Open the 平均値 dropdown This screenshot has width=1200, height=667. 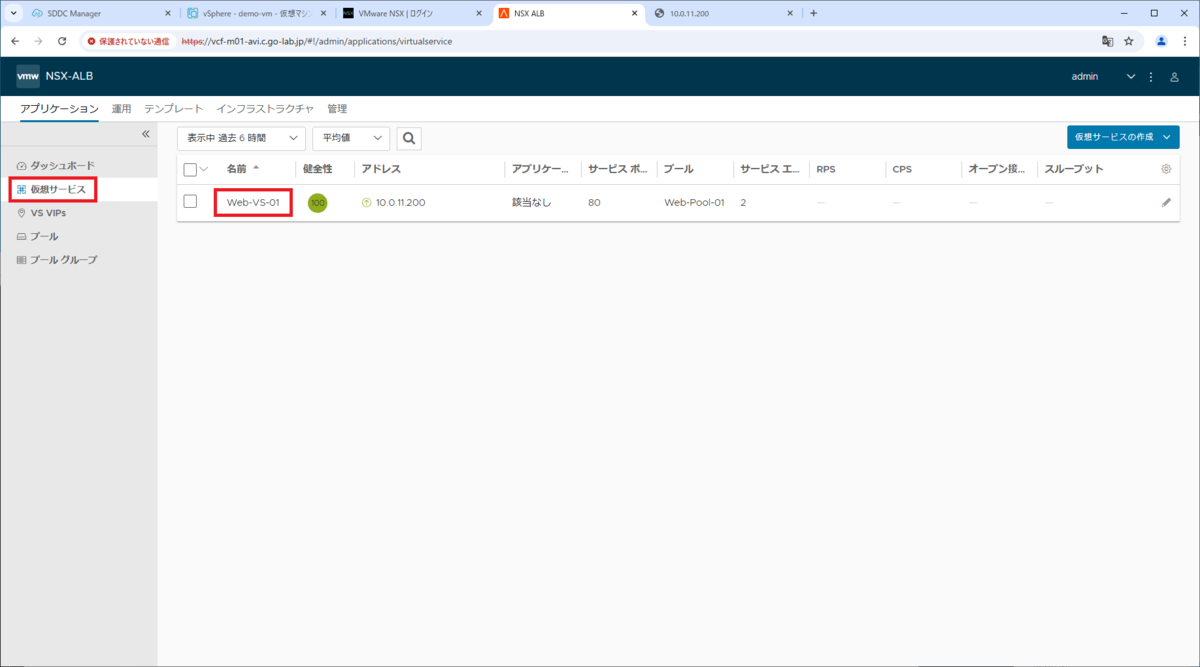click(350, 138)
